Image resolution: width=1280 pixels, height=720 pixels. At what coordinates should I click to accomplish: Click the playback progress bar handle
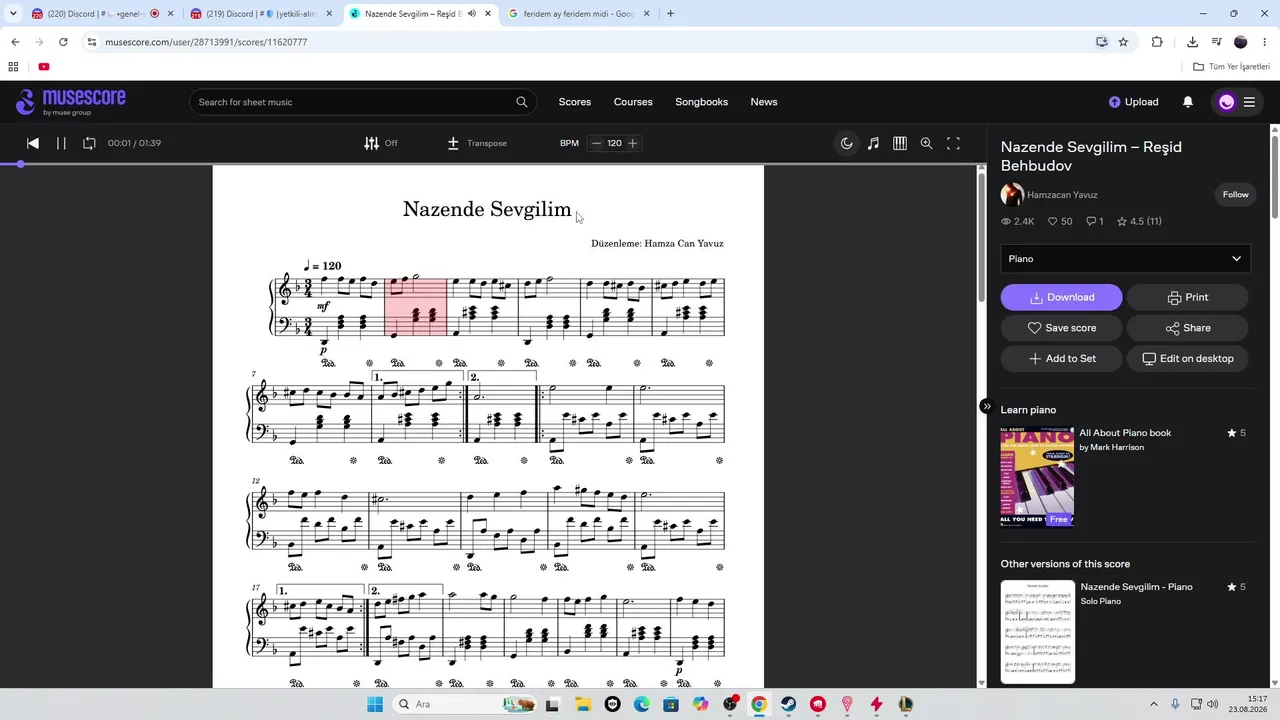pyautogui.click(x=20, y=164)
